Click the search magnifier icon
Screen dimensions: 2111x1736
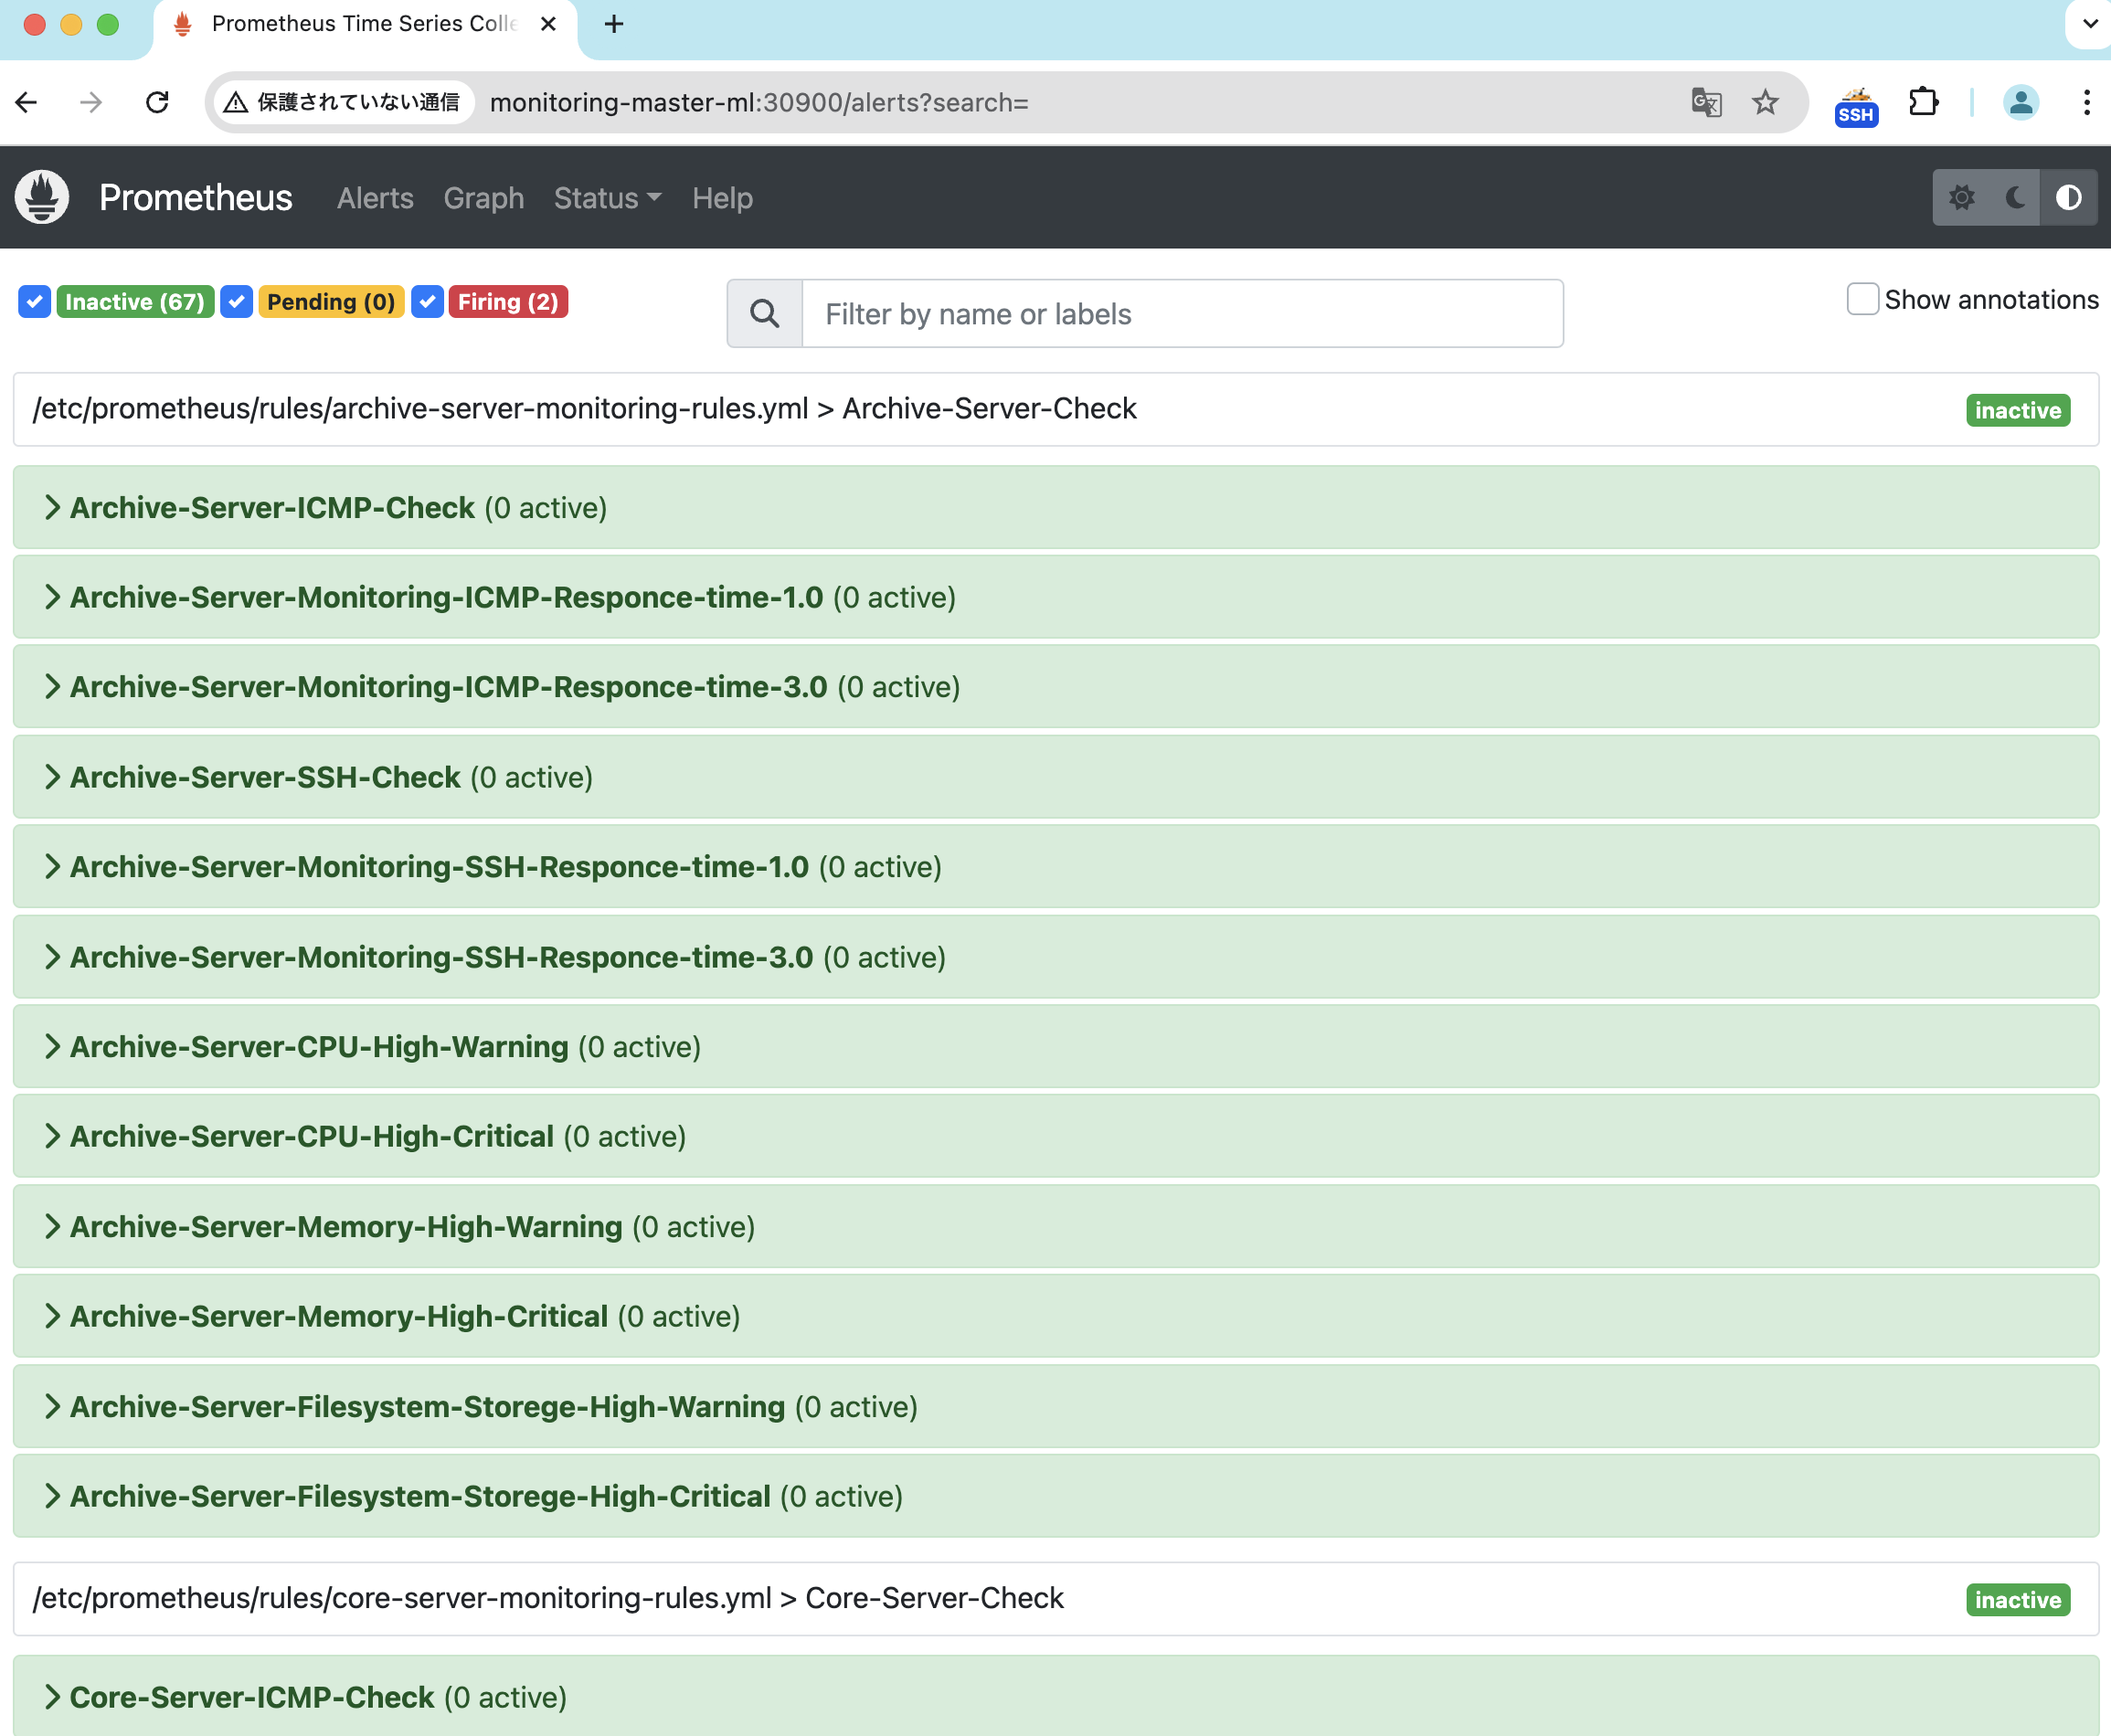tap(765, 314)
